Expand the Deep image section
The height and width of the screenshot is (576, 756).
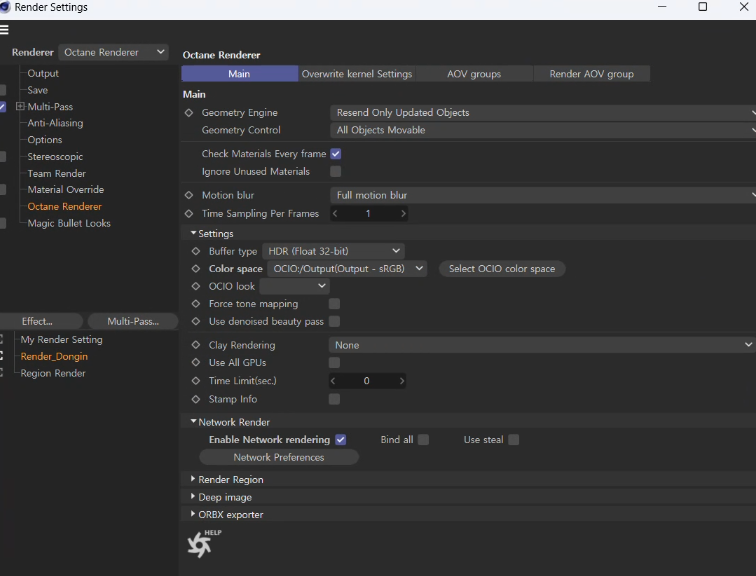193,496
